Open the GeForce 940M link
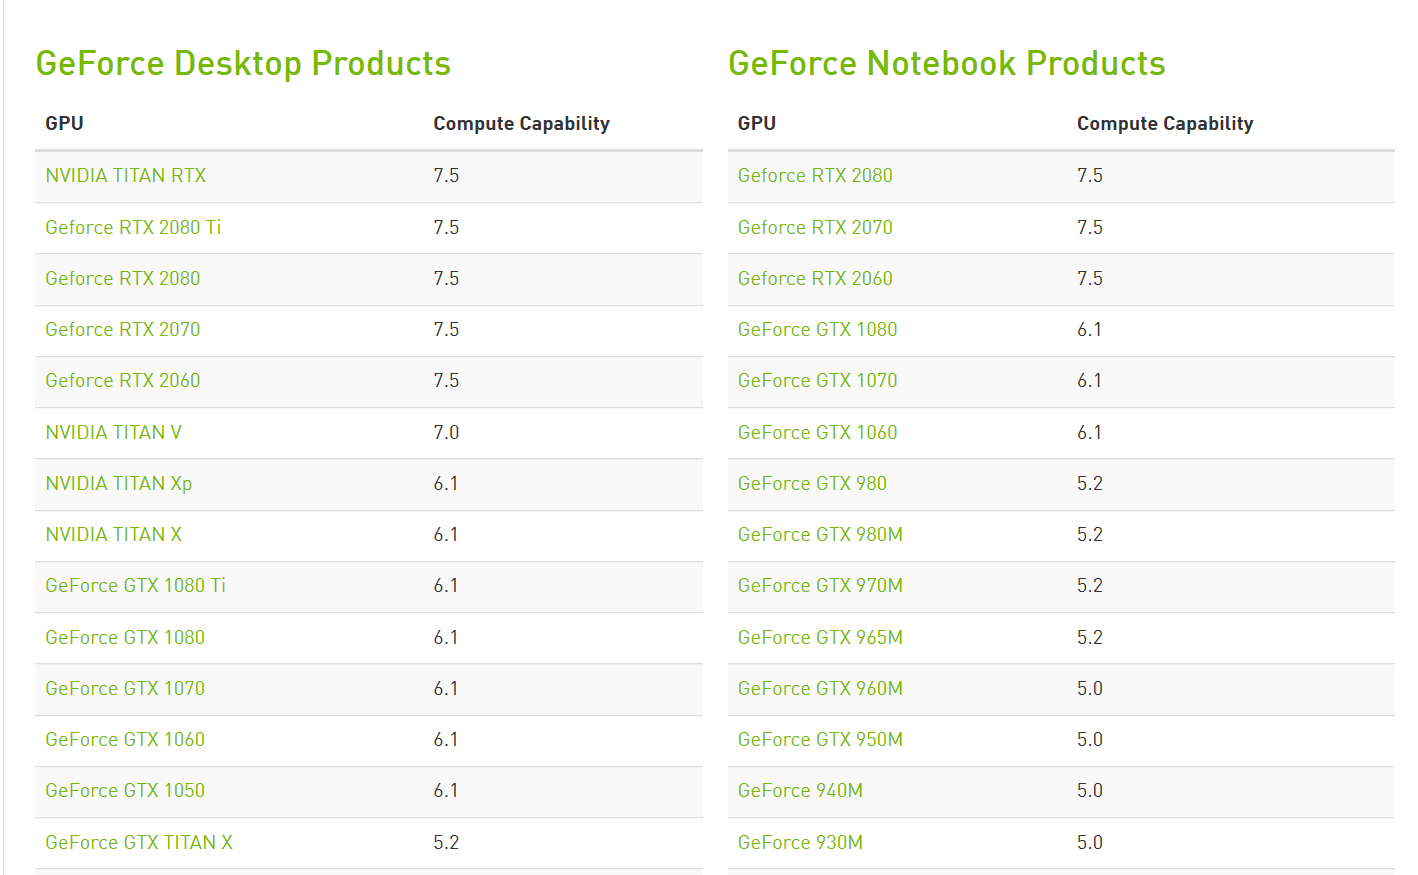The width and height of the screenshot is (1418, 875). pyautogui.click(x=800, y=791)
